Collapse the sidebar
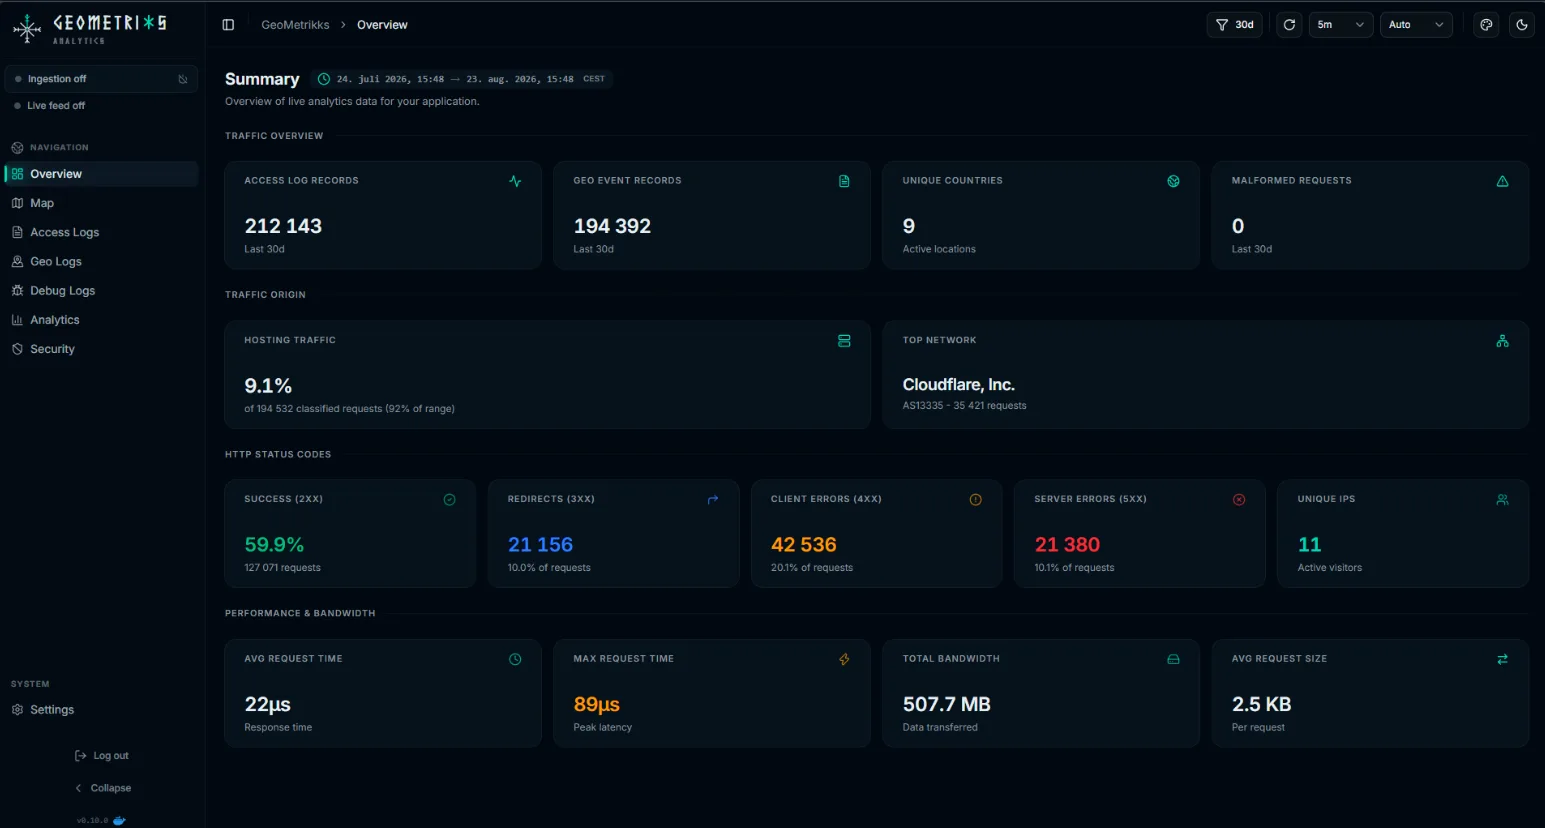 [x=103, y=788]
